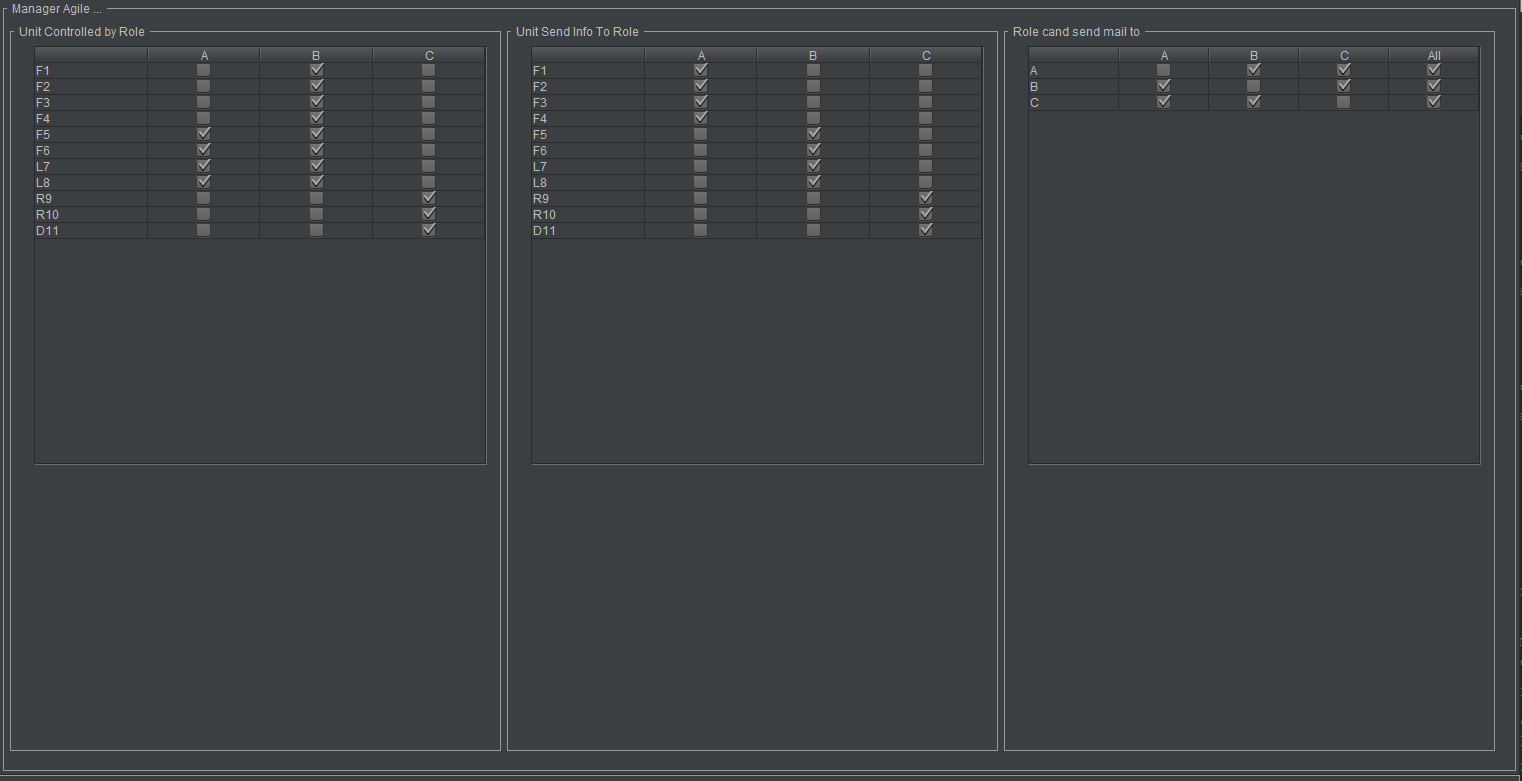Toggle R10 column C in Unit Send Info To Role
Viewport: 1522px width, 781px height.
coord(926,215)
